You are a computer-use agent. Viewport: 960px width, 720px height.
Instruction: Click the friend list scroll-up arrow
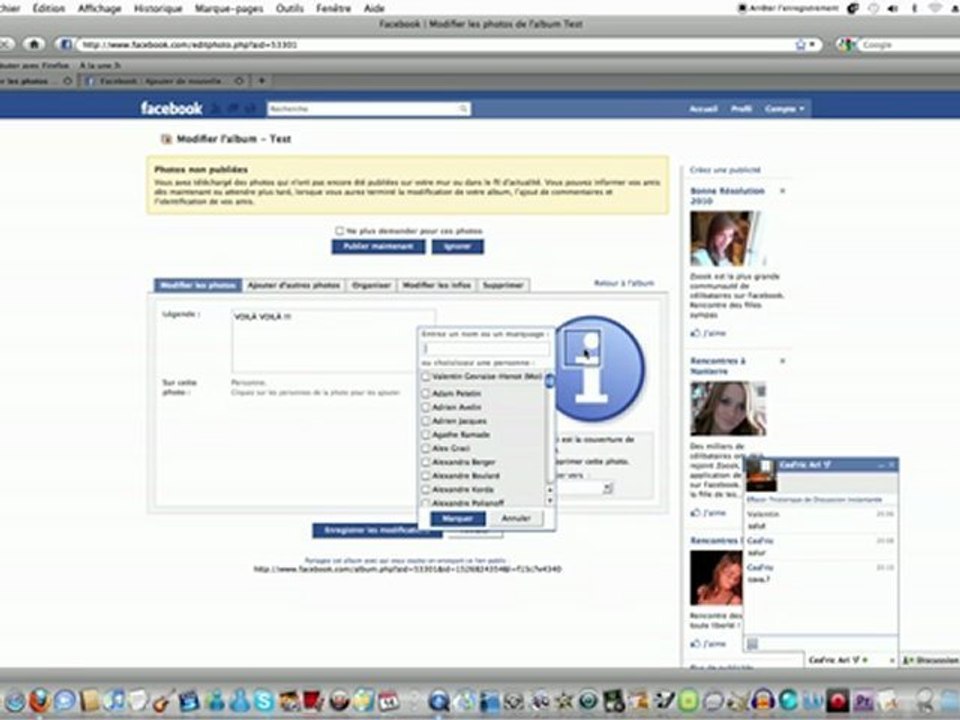tap(549, 490)
